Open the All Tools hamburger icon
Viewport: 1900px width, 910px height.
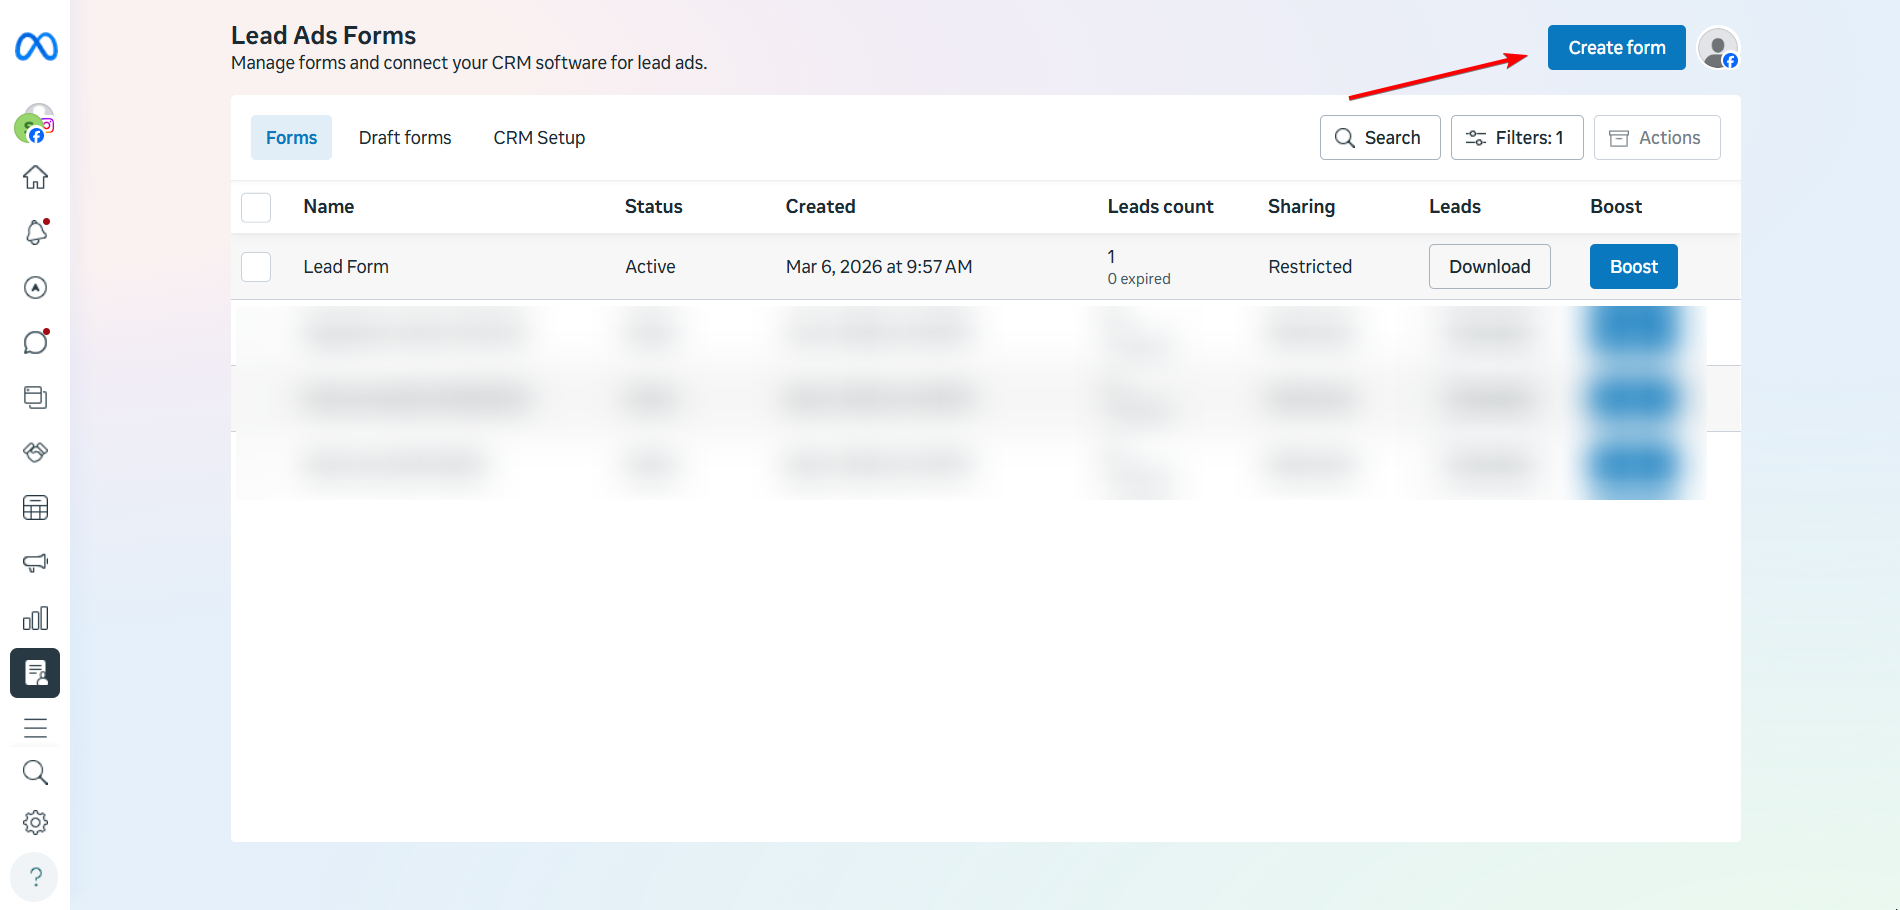pyautogui.click(x=35, y=727)
